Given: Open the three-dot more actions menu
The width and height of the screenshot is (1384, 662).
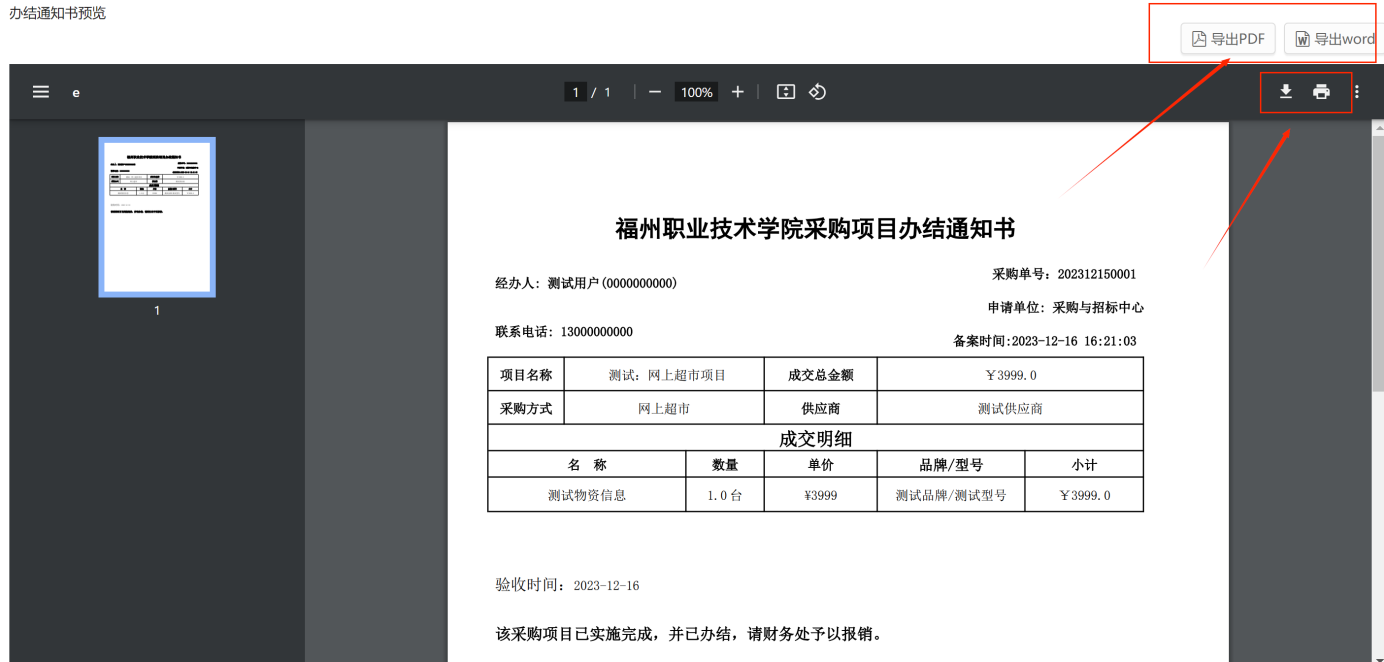Looking at the screenshot, I should (x=1357, y=92).
